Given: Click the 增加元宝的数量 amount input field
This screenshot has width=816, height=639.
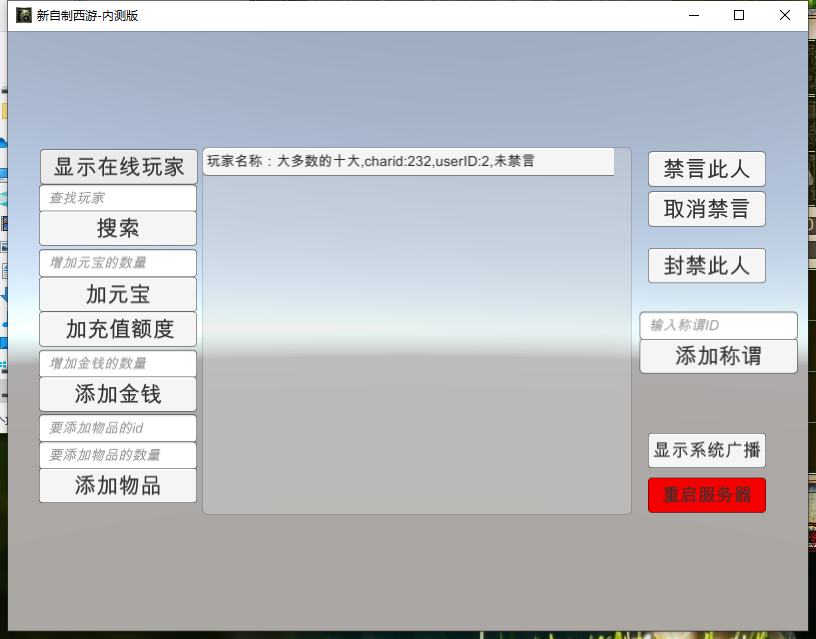Looking at the screenshot, I should [x=117, y=263].
